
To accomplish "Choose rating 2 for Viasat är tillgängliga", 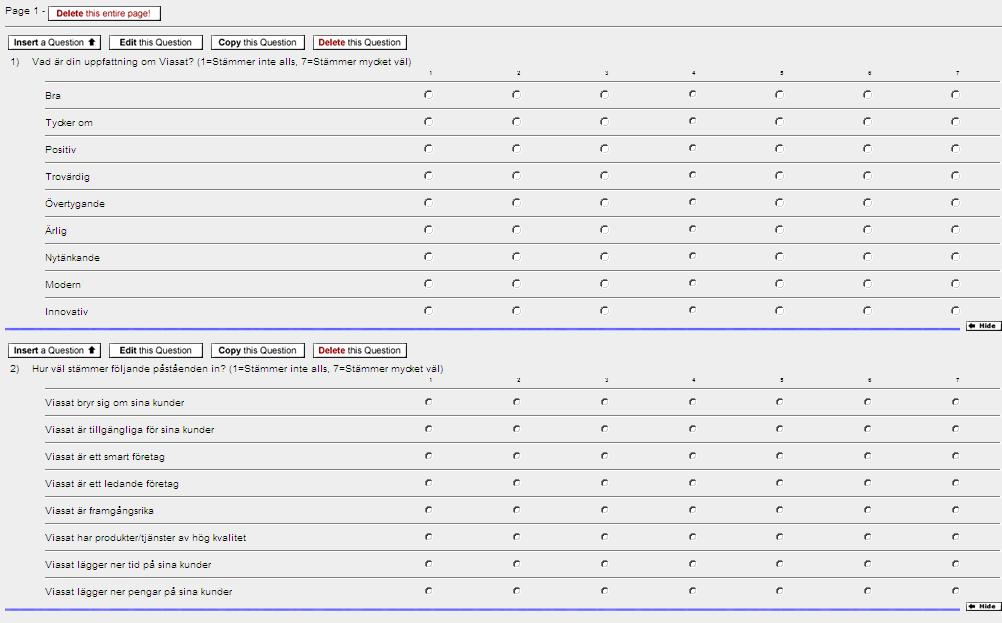I will click(x=516, y=429).
